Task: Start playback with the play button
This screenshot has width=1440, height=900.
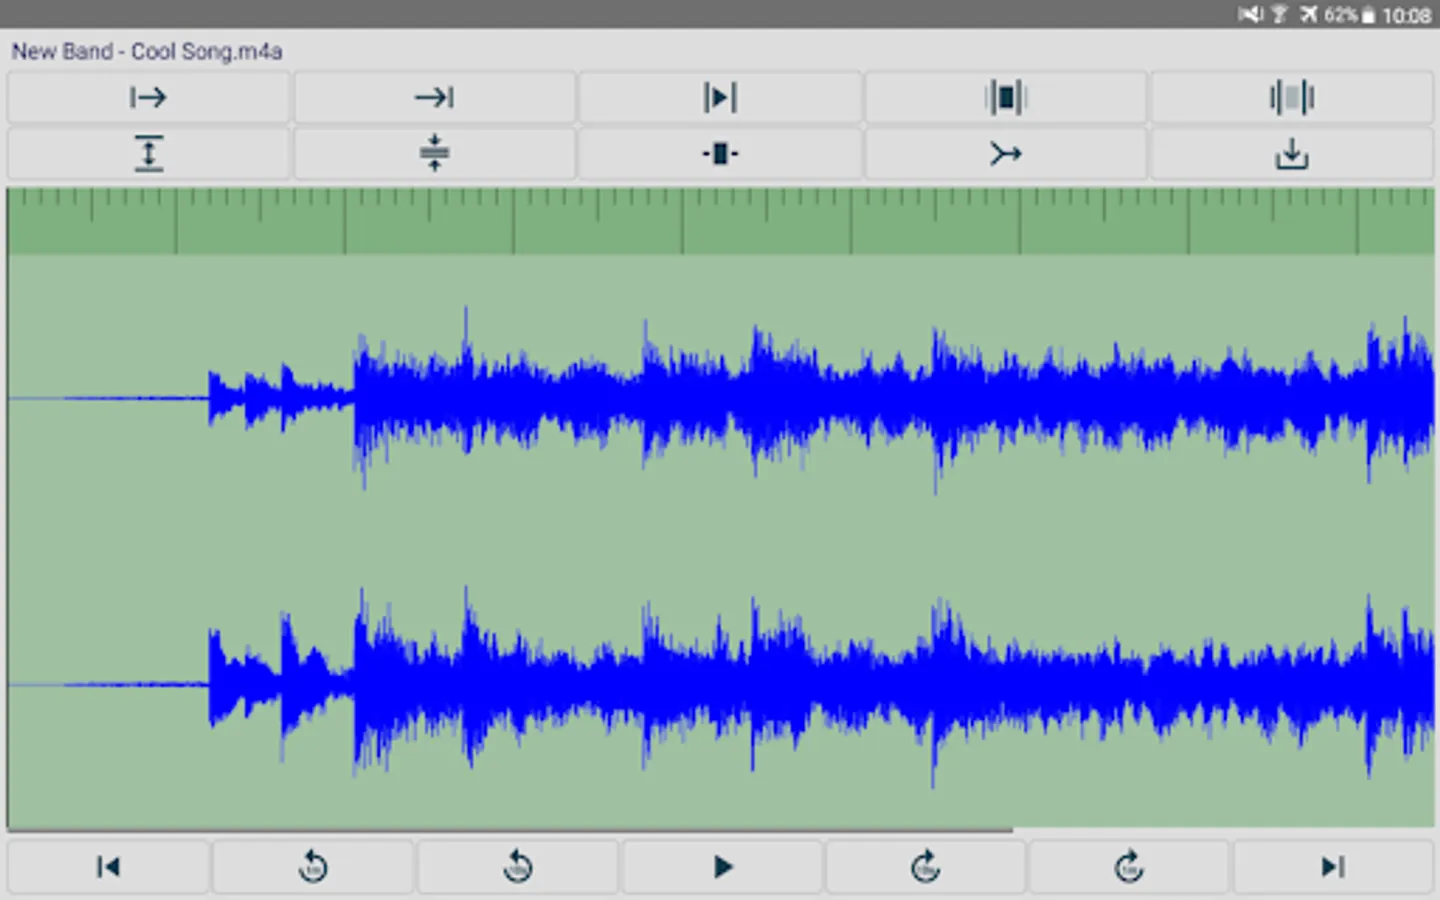Action: [722, 866]
